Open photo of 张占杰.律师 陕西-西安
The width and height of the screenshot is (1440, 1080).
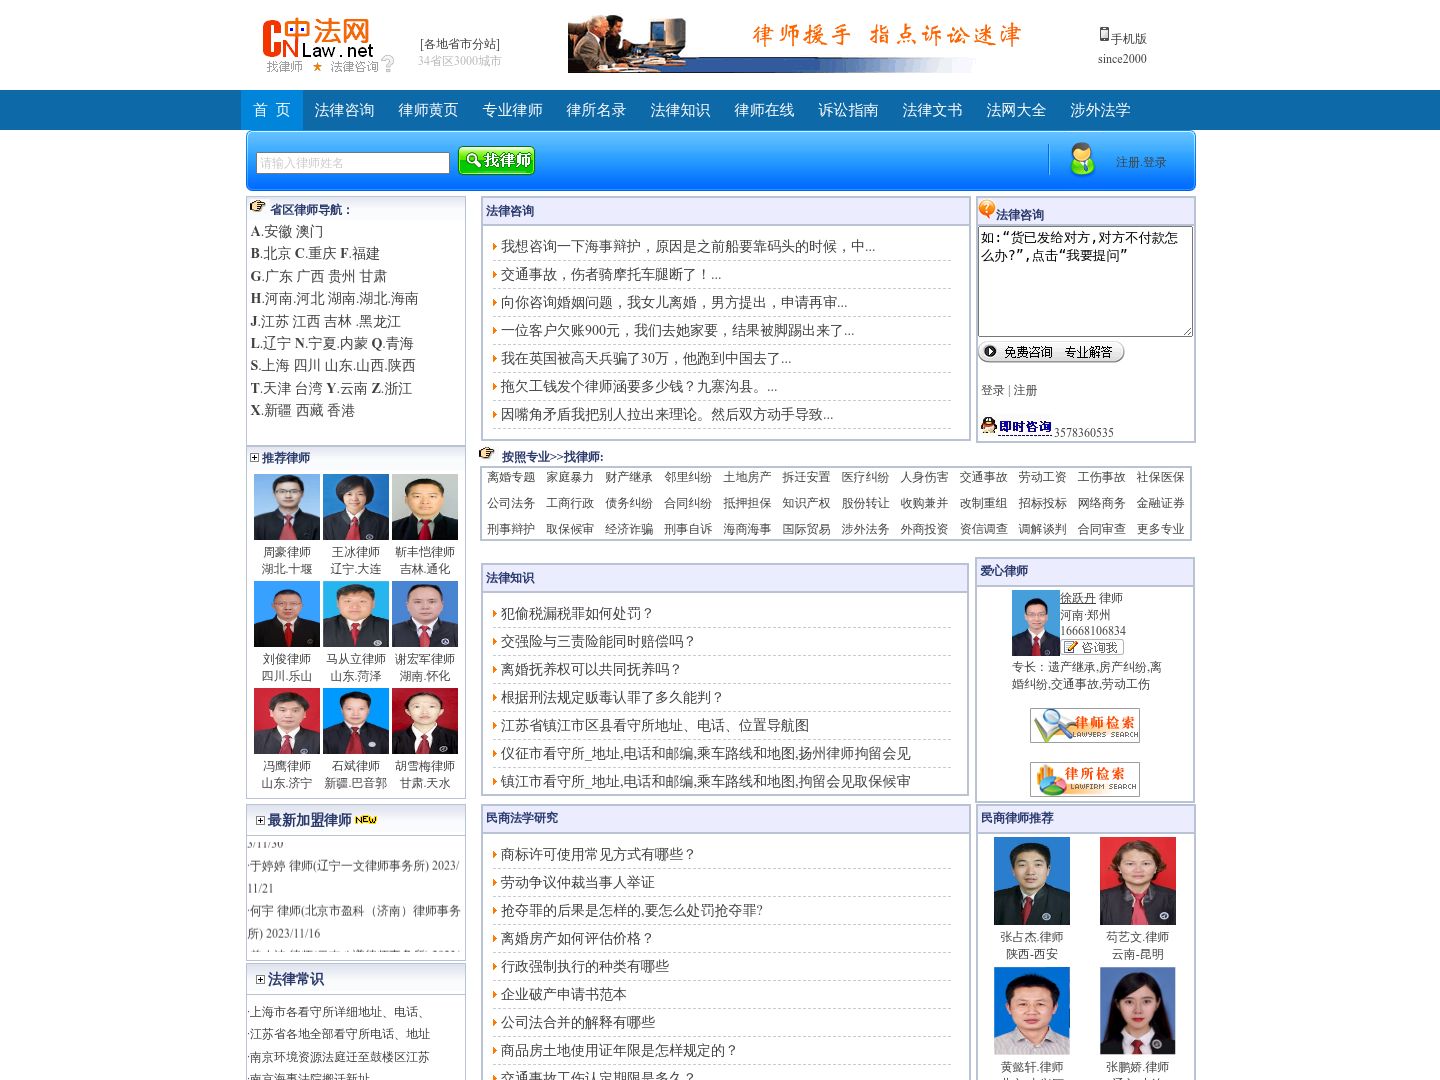click(1032, 881)
